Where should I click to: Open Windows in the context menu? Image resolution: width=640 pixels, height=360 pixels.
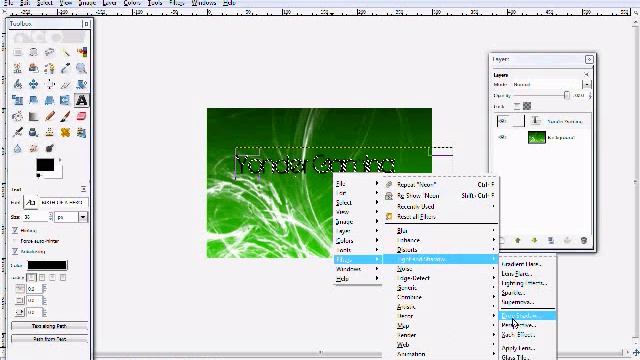pyautogui.click(x=357, y=269)
